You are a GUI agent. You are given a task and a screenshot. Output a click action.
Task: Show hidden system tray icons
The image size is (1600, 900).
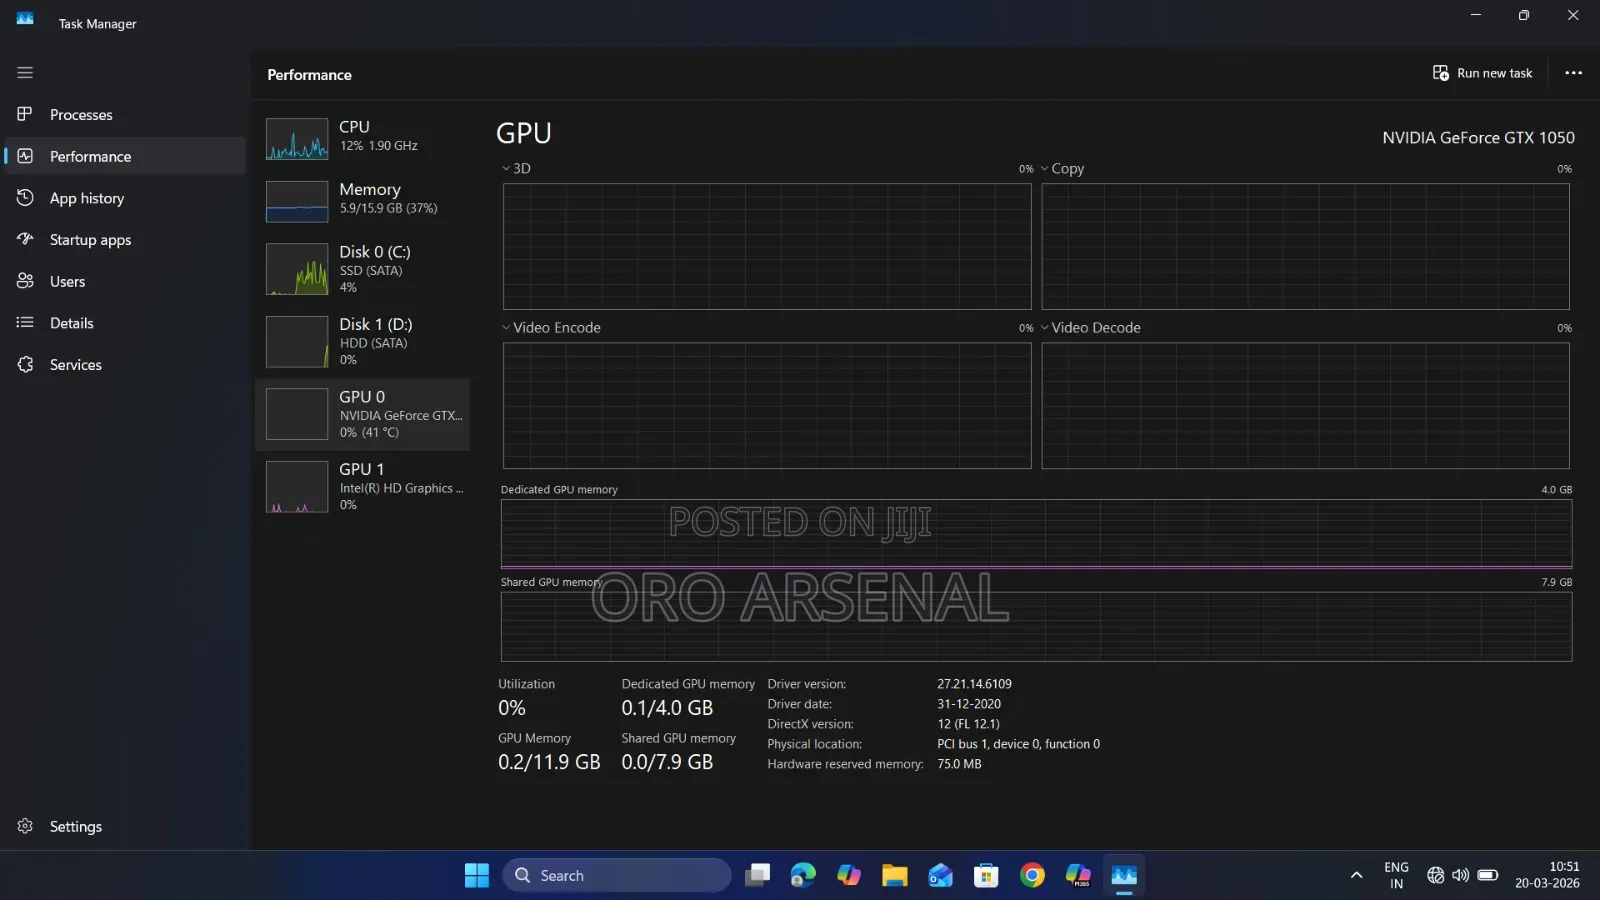[1356, 876]
